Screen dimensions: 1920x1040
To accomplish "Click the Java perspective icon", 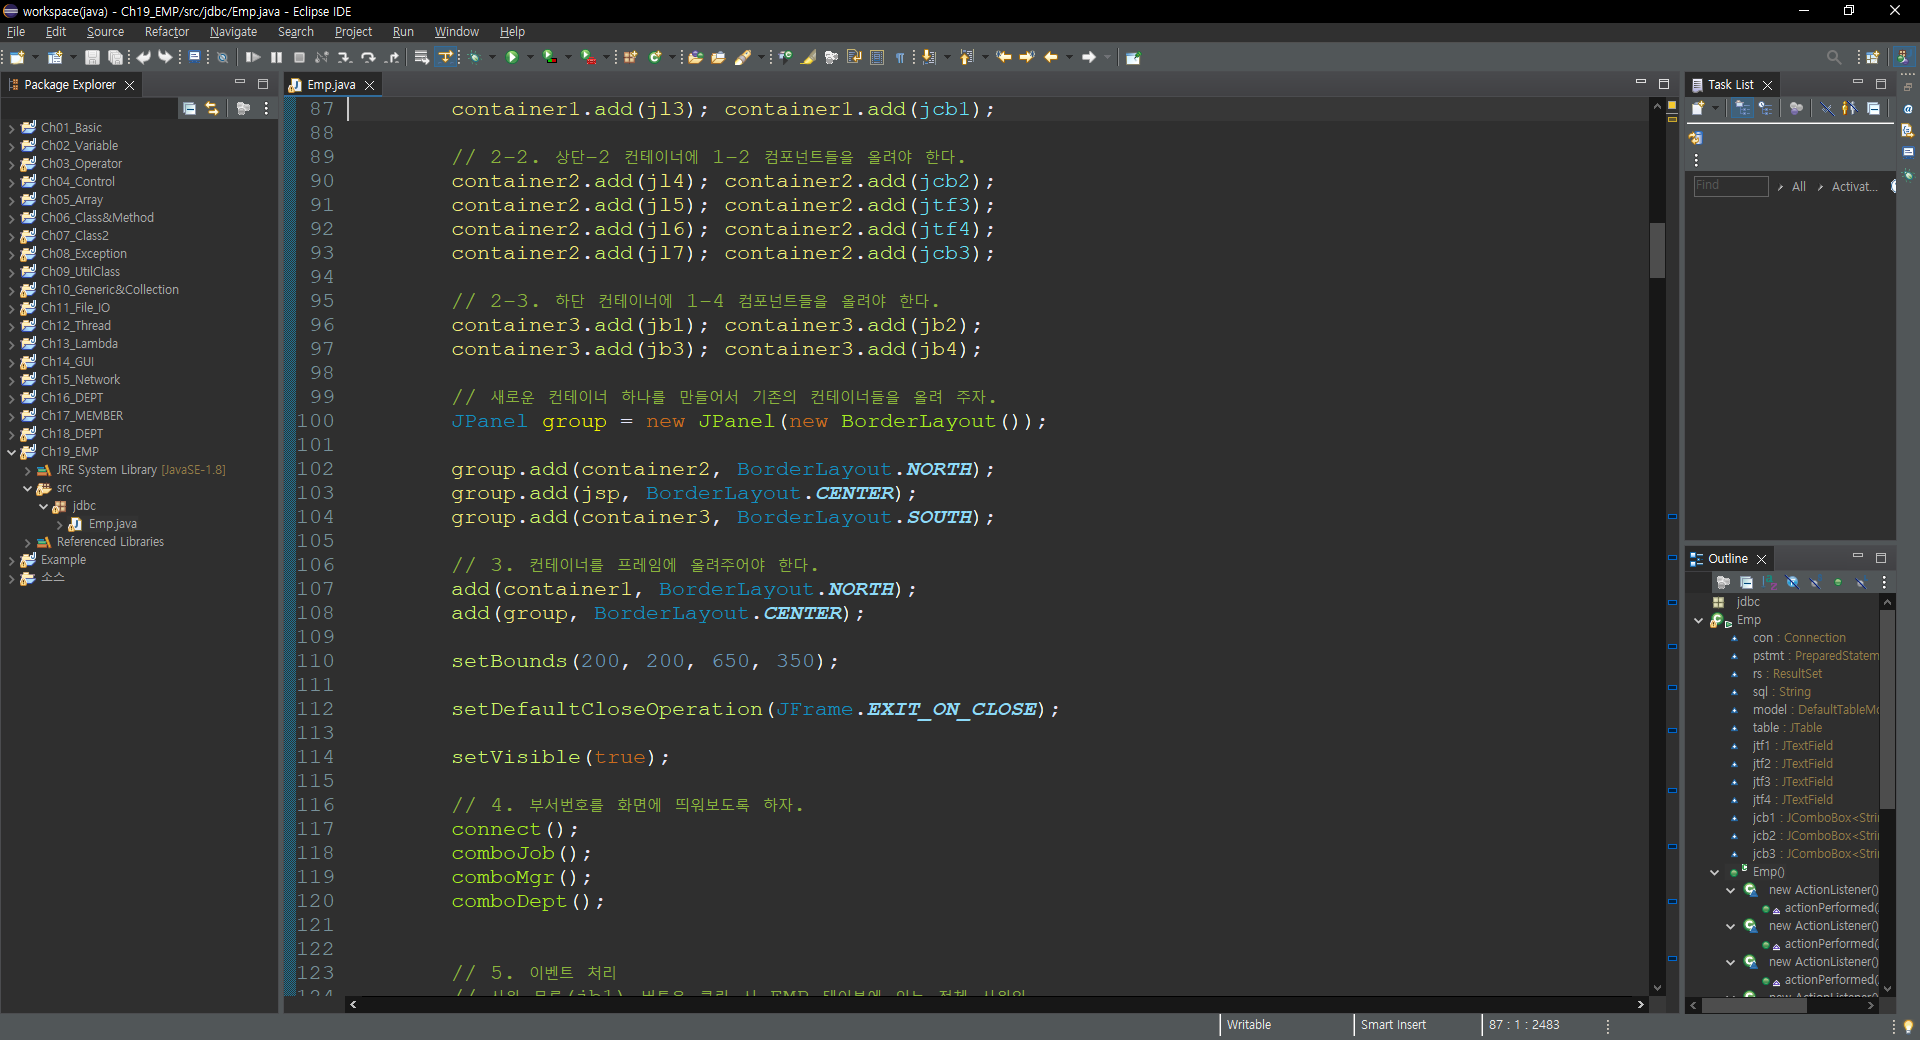I will click(1903, 58).
